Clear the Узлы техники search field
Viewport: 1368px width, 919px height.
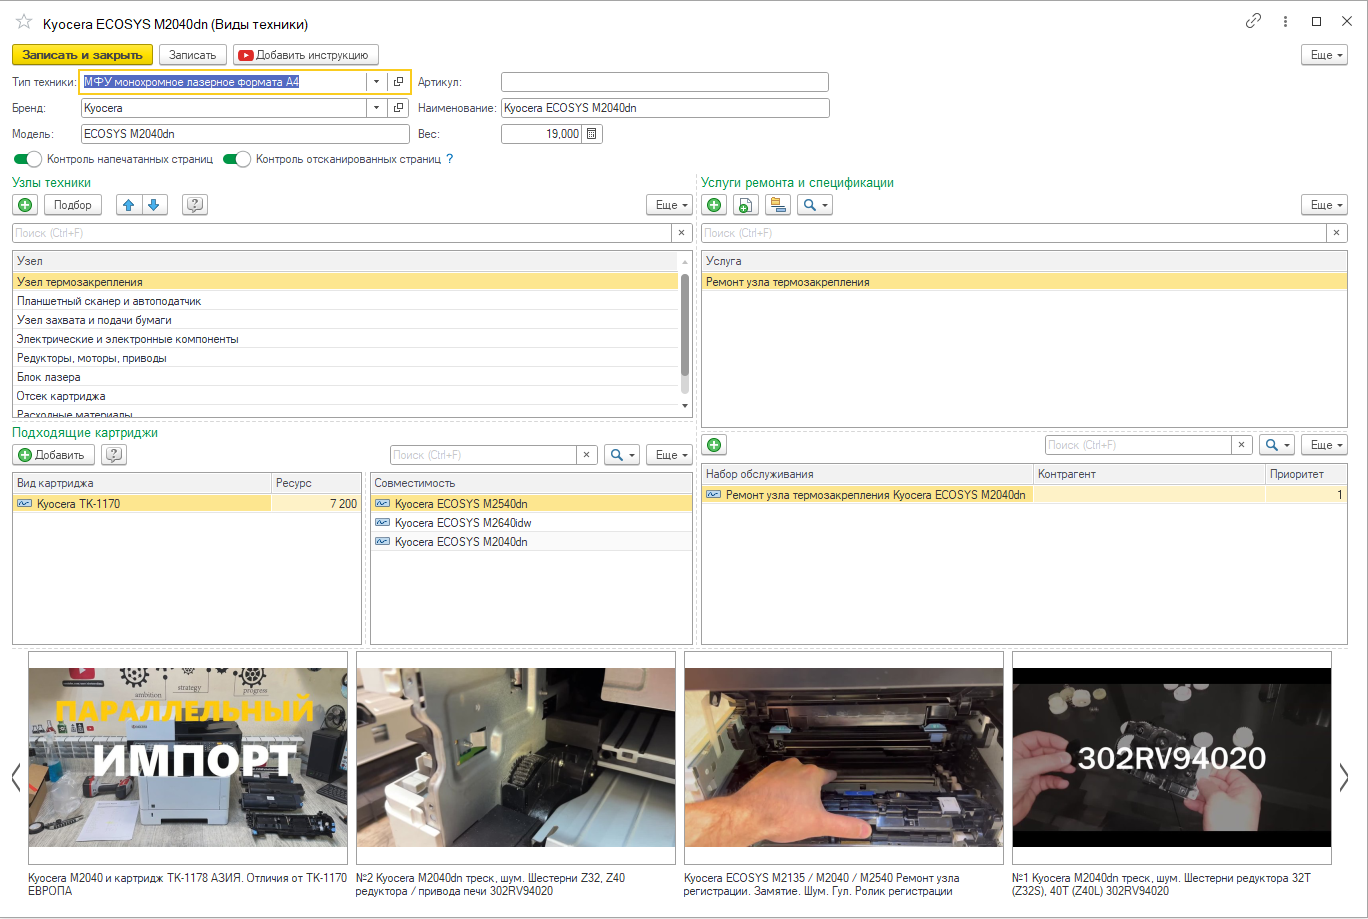(681, 233)
